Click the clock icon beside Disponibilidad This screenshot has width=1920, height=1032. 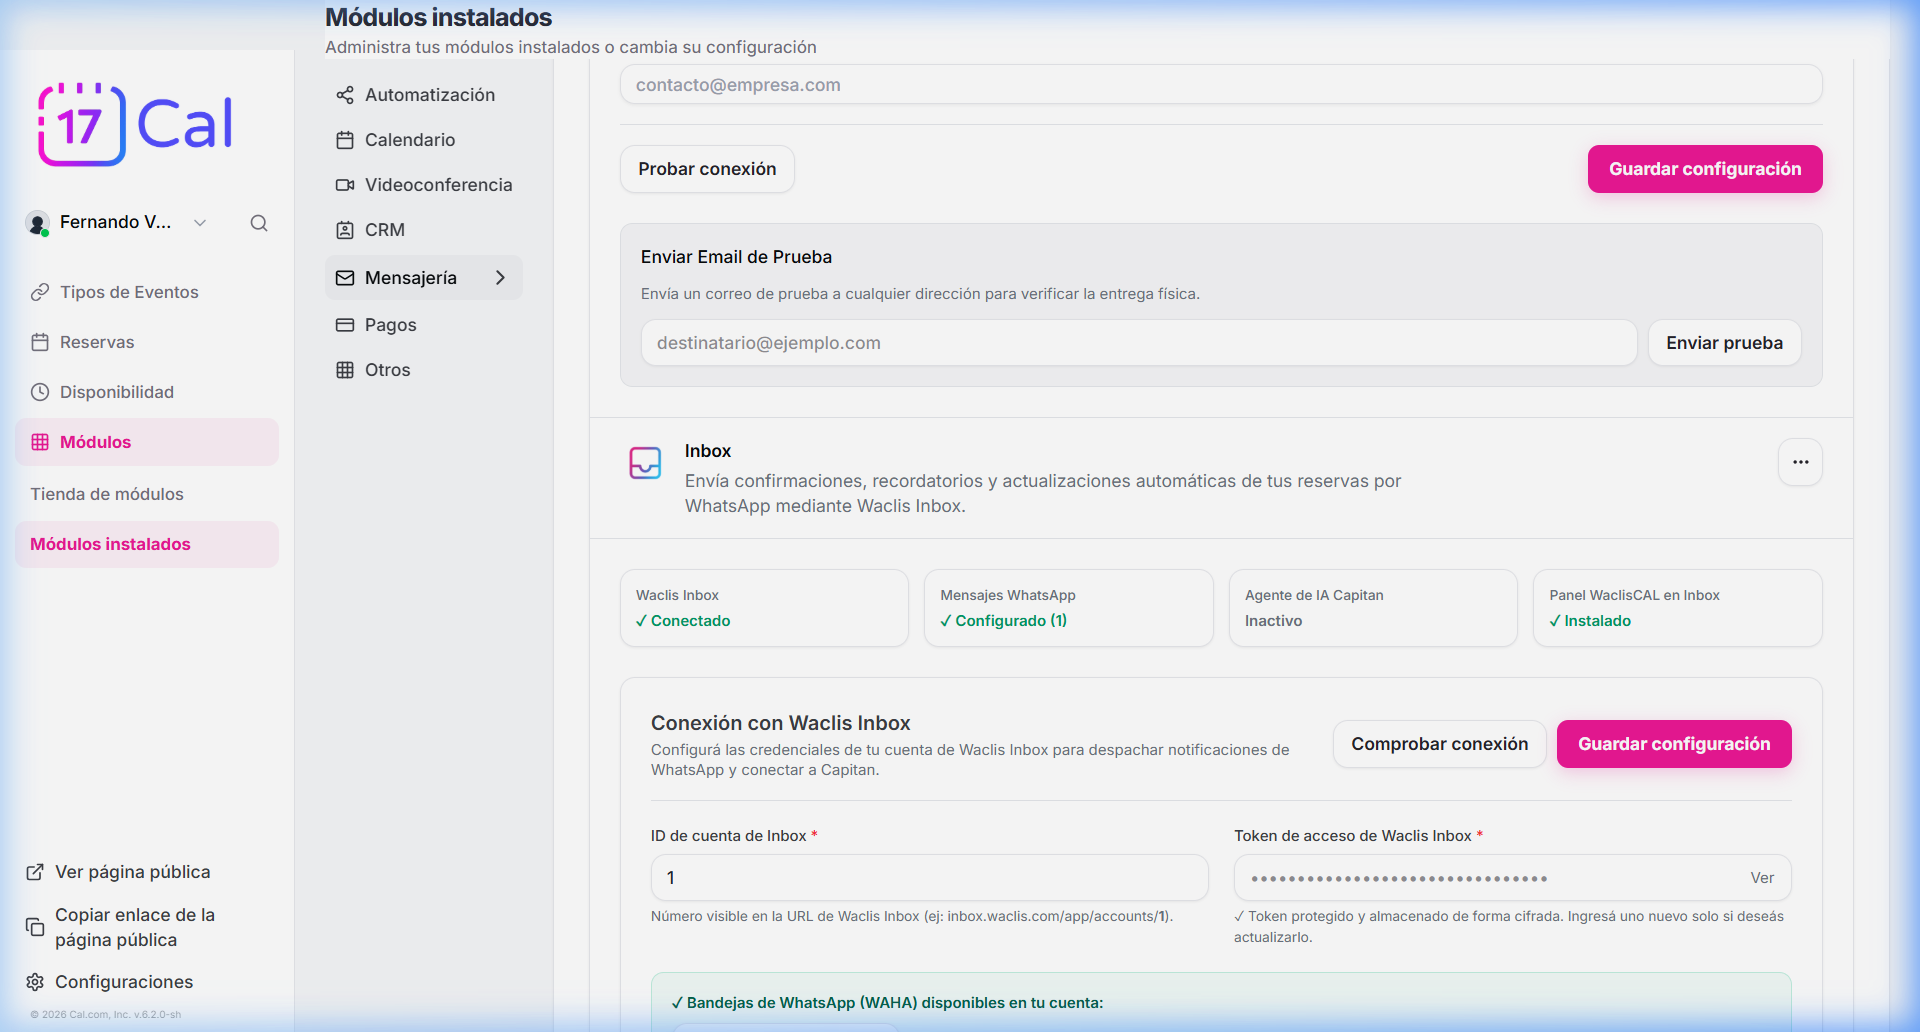40,392
